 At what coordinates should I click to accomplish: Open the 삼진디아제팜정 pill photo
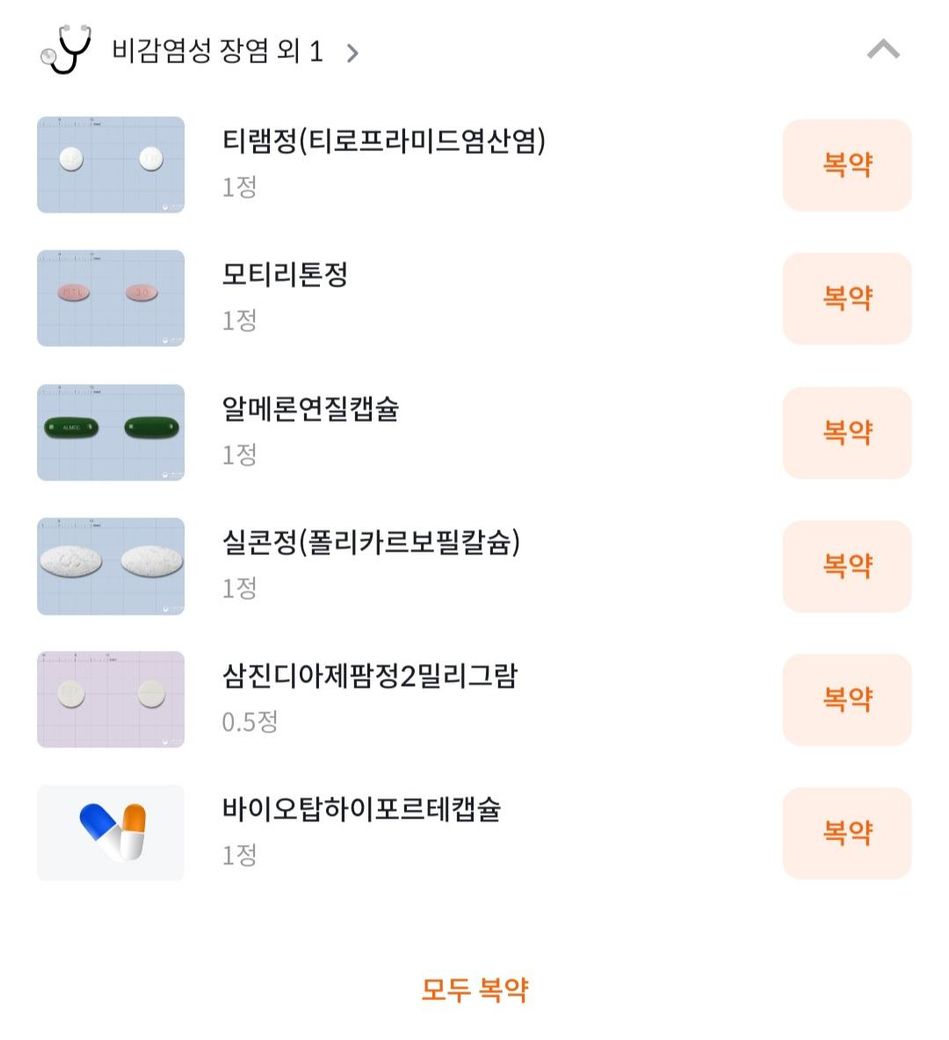pos(111,699)
